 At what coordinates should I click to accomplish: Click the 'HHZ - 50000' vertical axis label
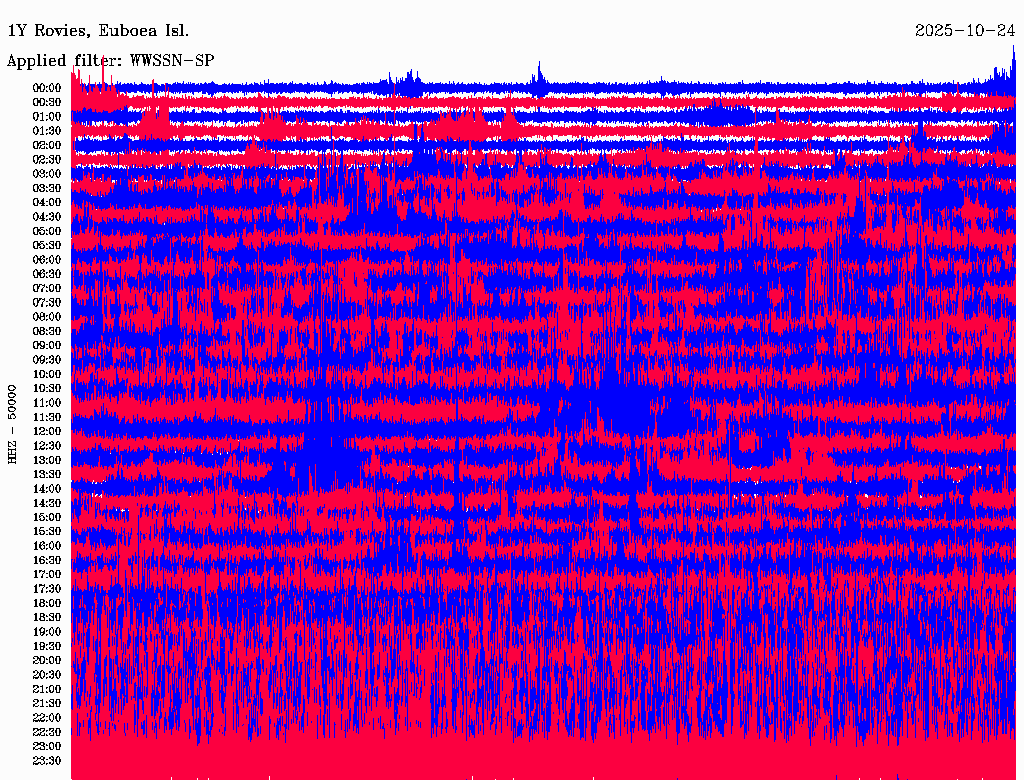pyautogui.click(x=12, y=425)
